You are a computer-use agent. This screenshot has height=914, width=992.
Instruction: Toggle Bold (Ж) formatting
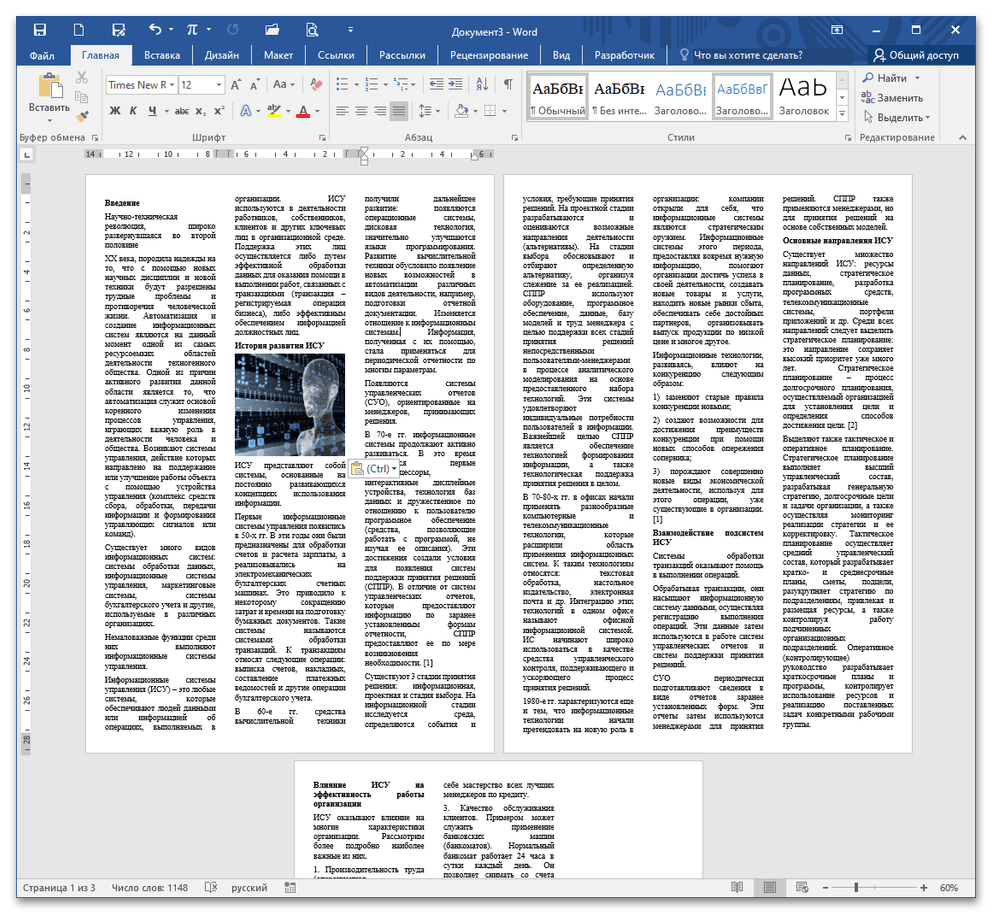[114, 111]
